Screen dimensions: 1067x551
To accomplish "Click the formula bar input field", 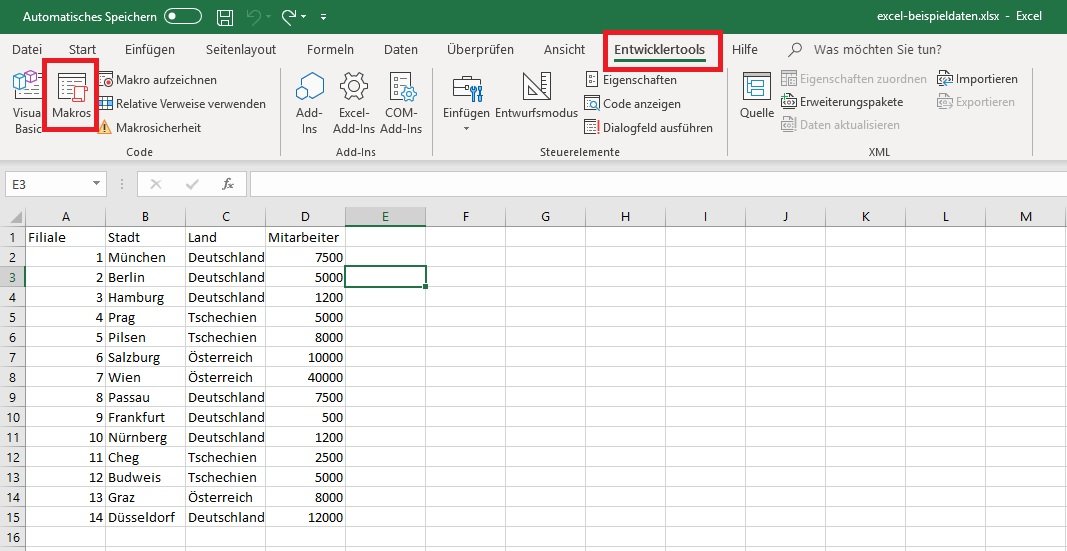I will pos(650,184).
